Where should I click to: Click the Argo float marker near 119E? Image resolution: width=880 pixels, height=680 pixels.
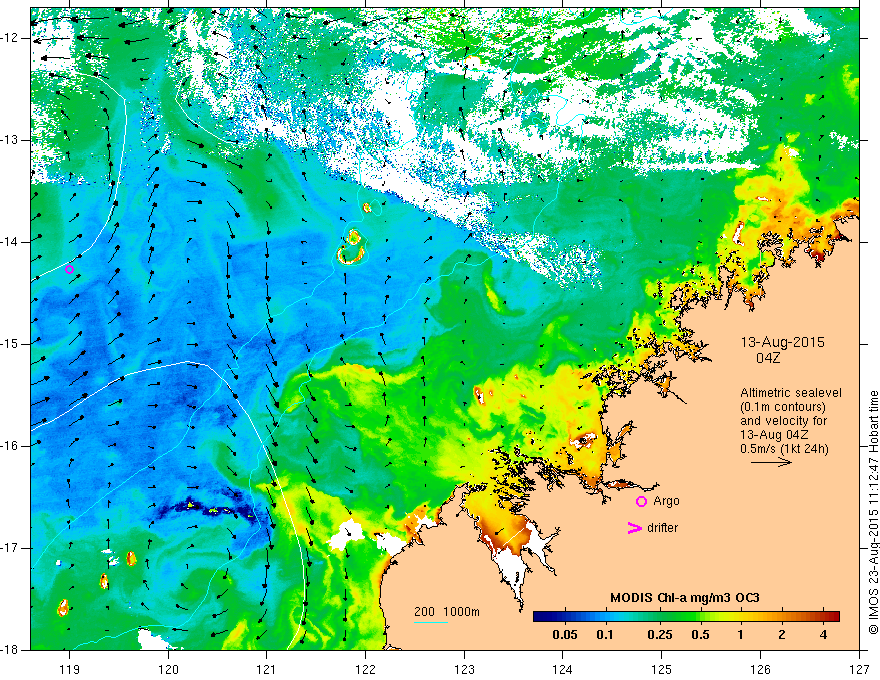click(x=69, y=269)
